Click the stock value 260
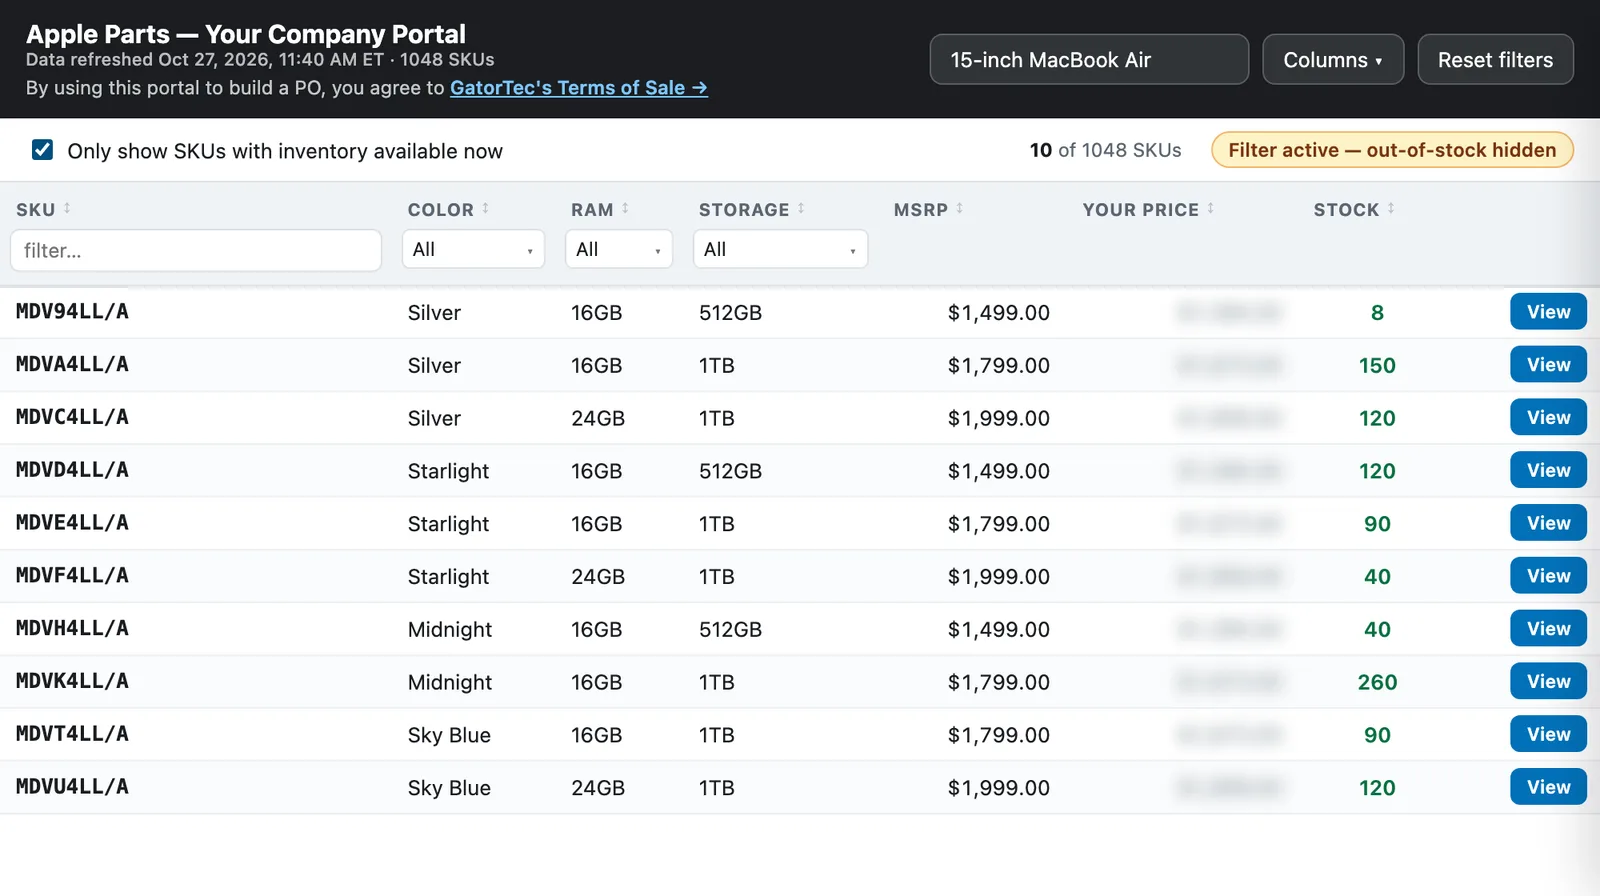1600x896 pixels. tap(1377, 682)
